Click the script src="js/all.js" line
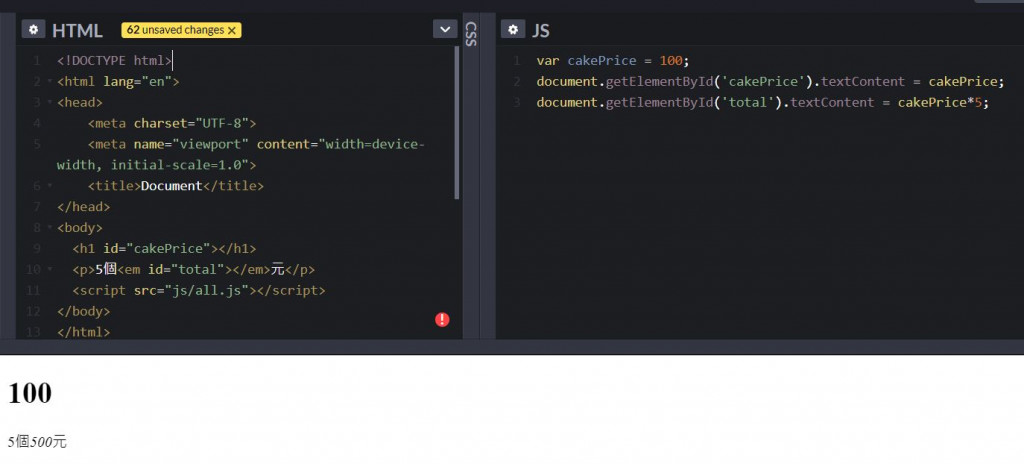 199,291
